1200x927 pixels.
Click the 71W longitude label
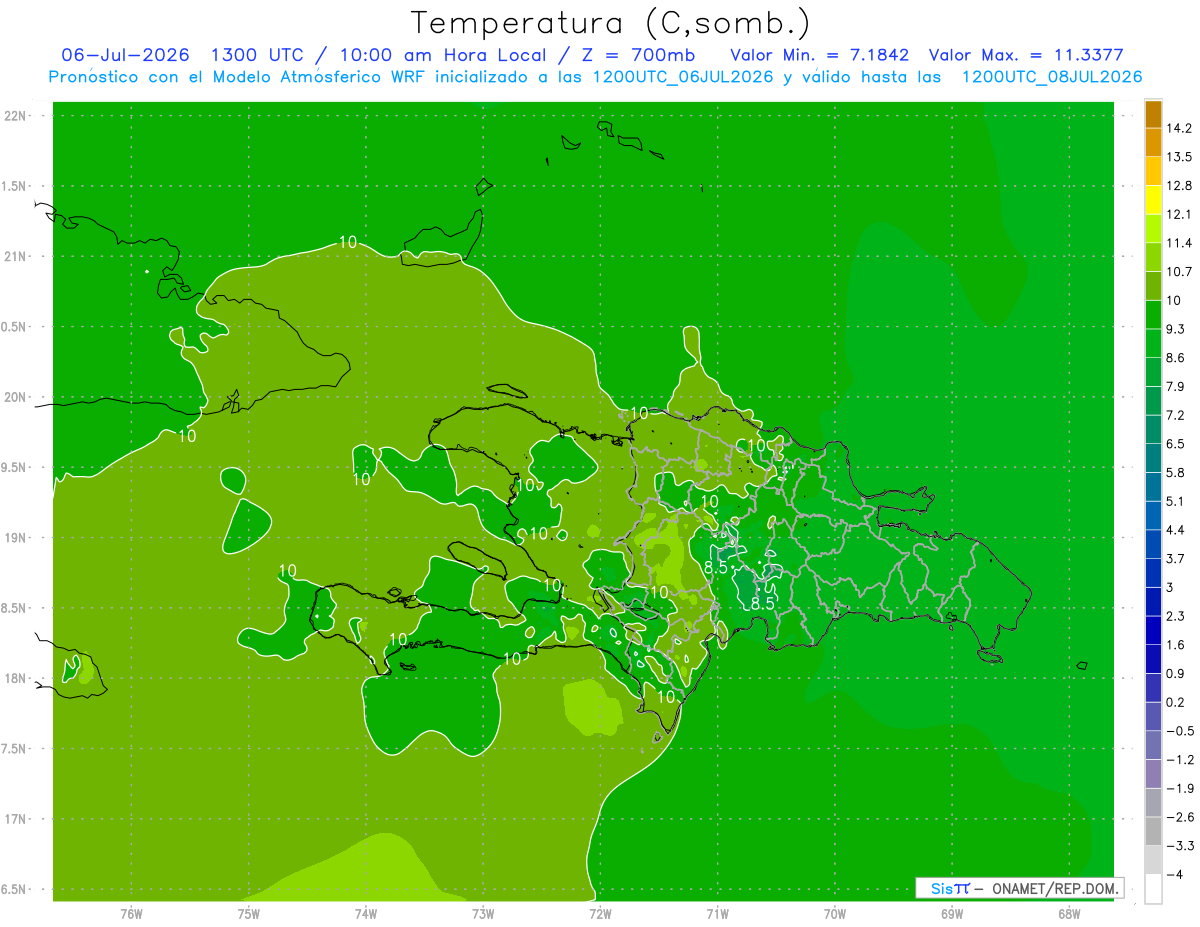coord(717,913)
